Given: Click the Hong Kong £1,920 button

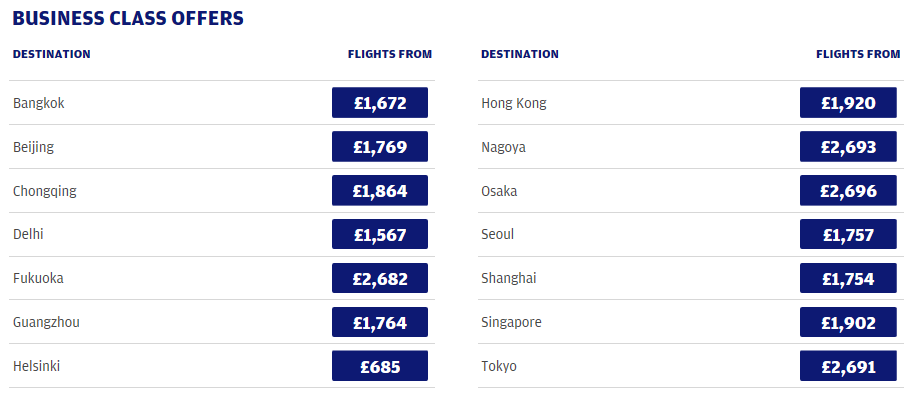Looking at the screenshot, I should coord(848,103).
